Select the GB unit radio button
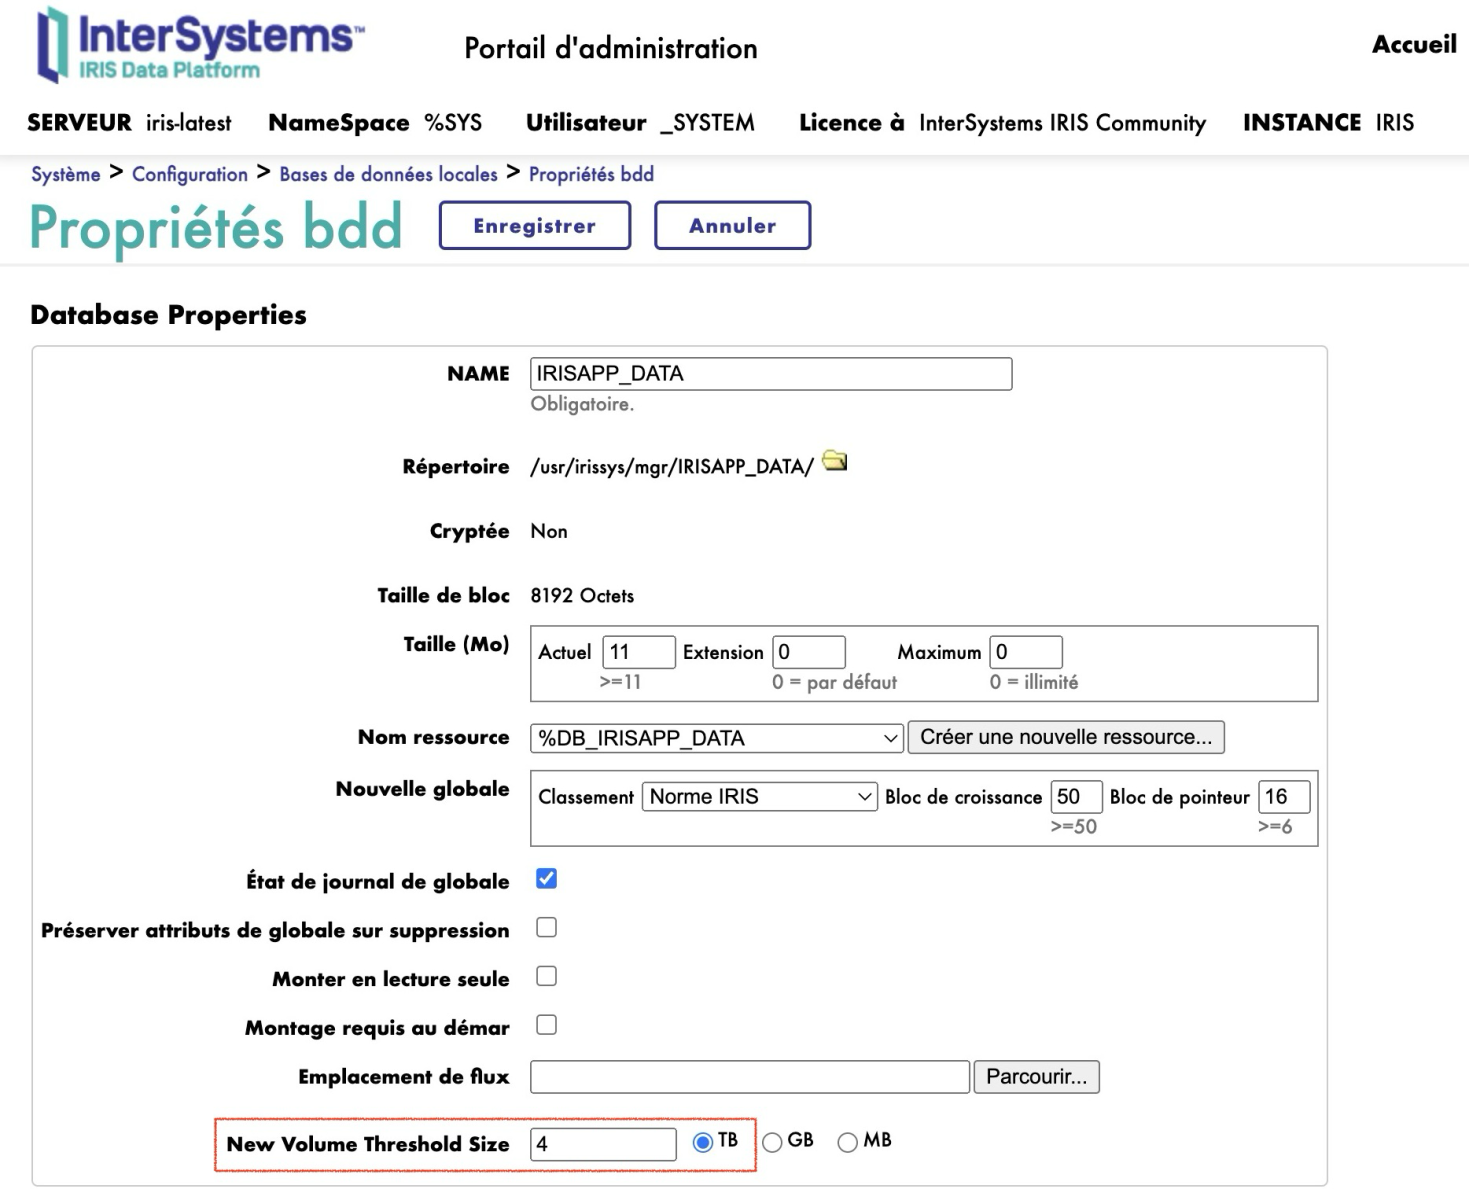This screenshot has height=1200, width=1469. tap(772, 1142)
